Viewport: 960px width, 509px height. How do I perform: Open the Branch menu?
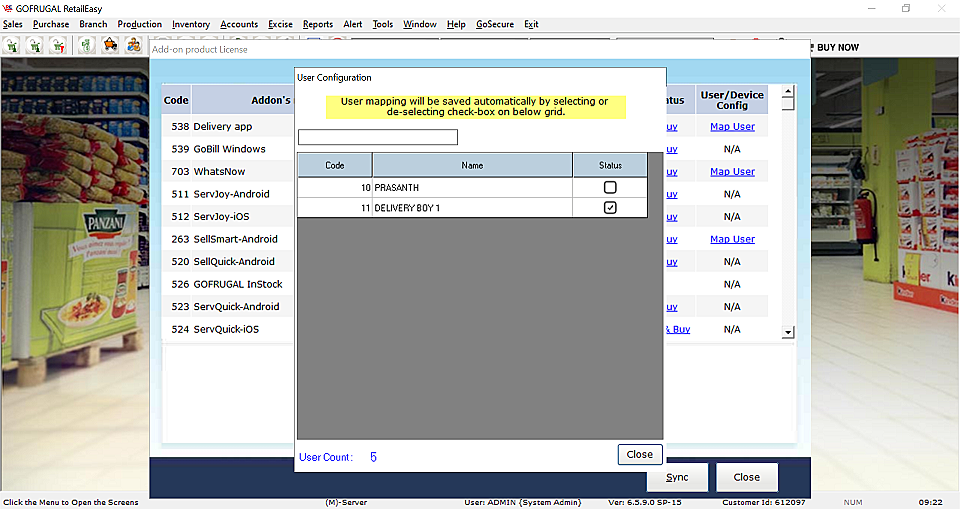click(x=93, y=24)
